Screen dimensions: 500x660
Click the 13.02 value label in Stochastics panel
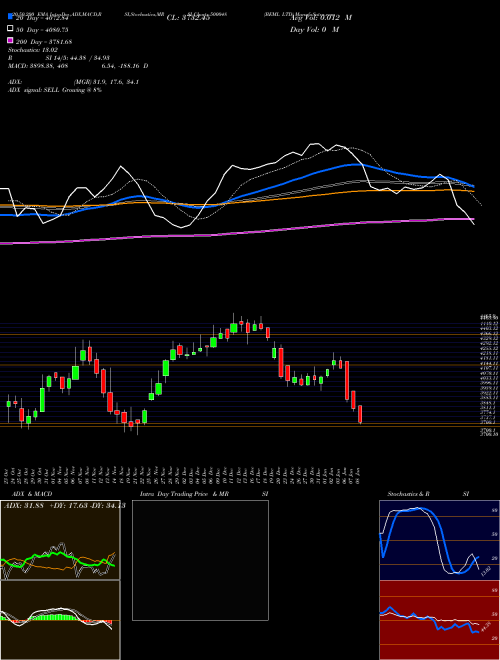pyautogui.click(x=484, y=572)
